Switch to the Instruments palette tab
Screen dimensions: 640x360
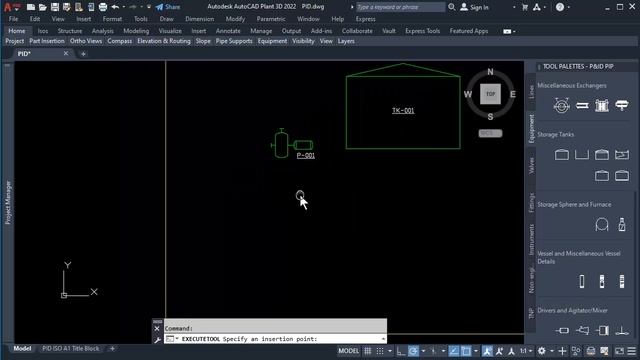(531, 240)
